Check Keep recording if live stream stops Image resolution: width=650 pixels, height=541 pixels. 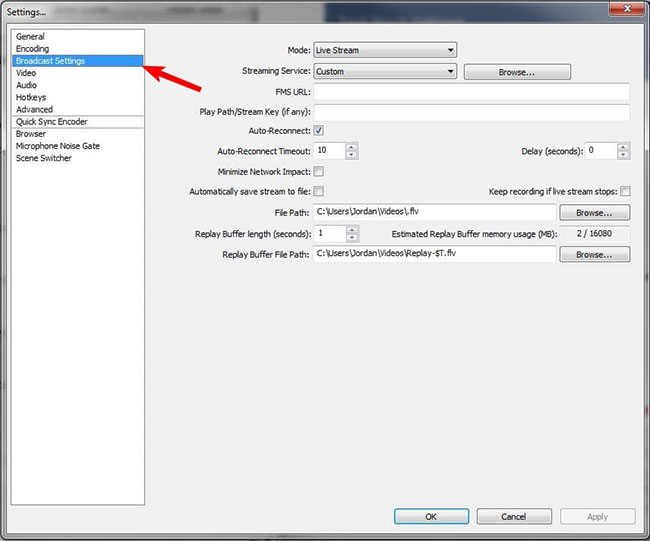(625, 191)
